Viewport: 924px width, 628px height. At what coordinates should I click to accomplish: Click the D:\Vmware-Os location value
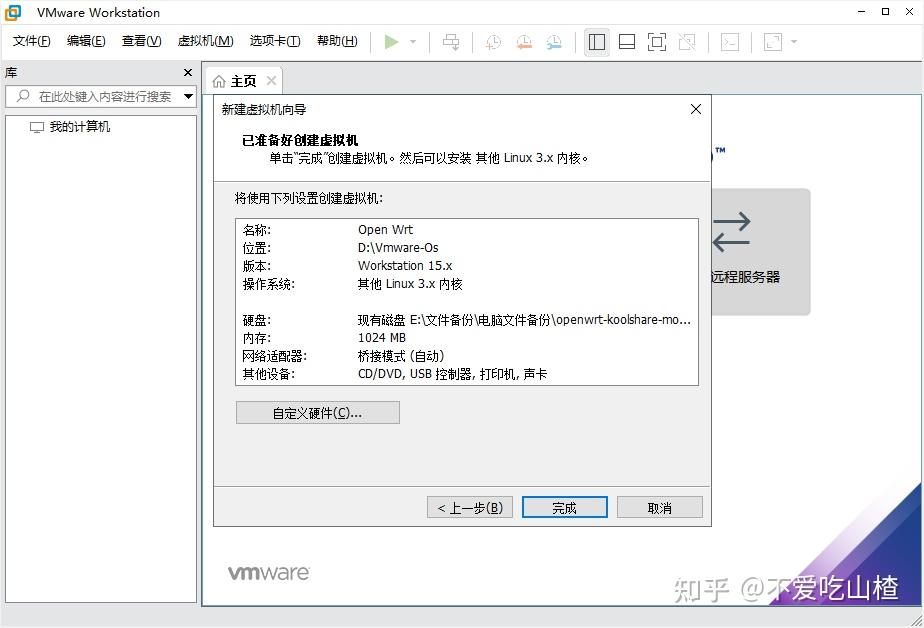click(398, 248)
